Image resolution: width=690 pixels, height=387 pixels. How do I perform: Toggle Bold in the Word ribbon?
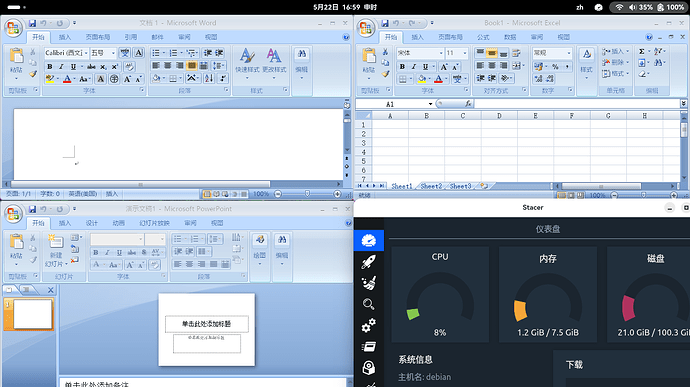[50, 66]
